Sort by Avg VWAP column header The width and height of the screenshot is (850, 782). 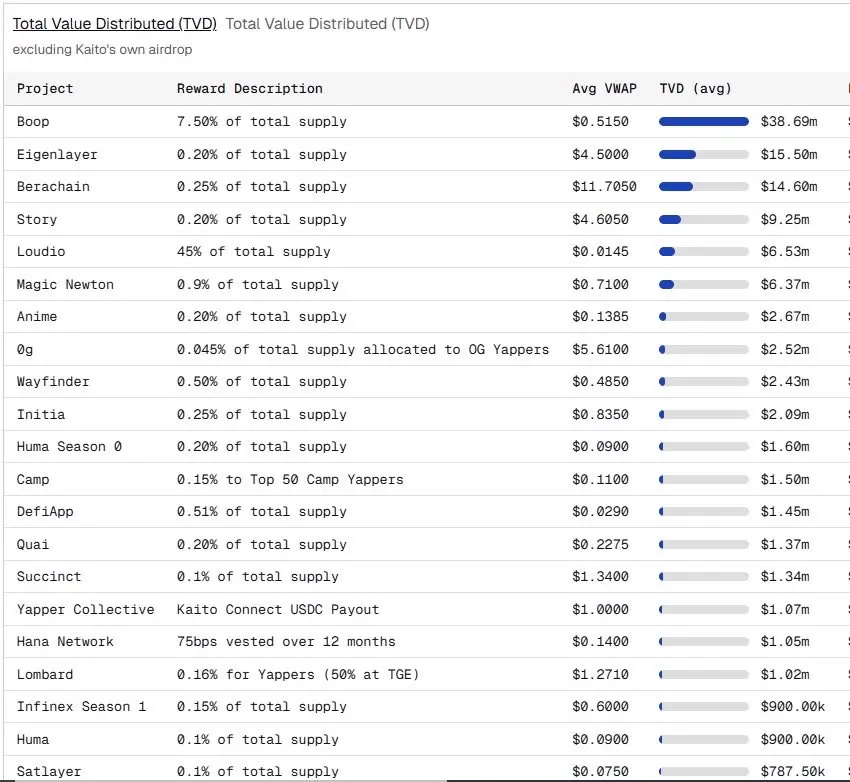[x=604, y=89]
